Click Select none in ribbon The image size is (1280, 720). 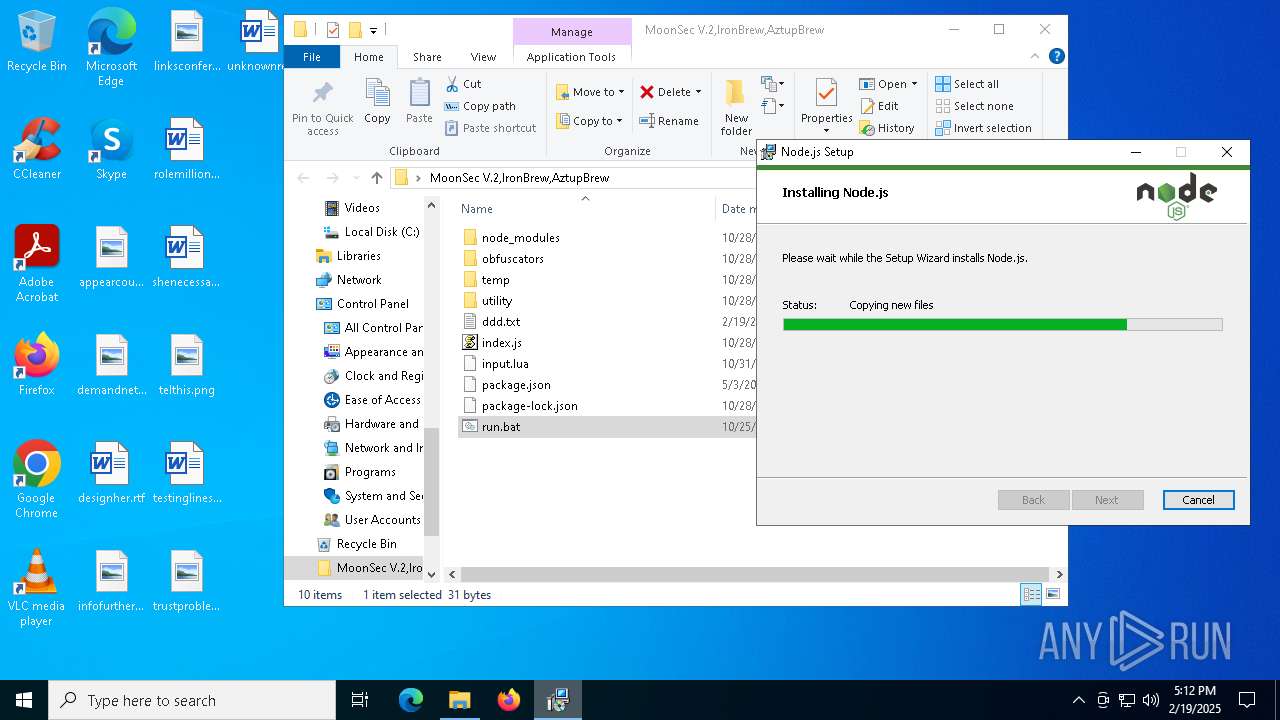point(974,106)
